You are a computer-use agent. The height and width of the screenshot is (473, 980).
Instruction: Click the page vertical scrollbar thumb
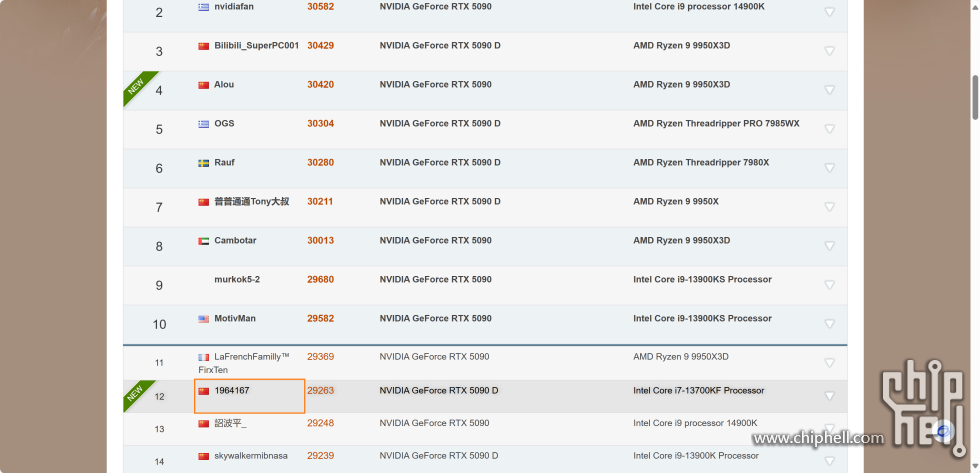(975, 97)
